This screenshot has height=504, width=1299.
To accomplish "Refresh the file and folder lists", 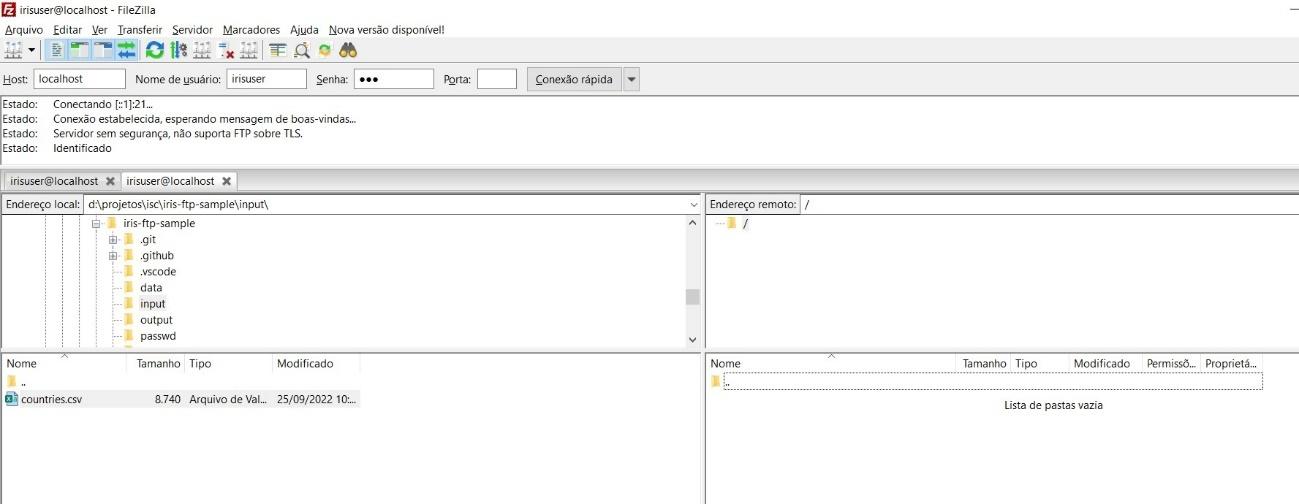I will point(155,49).
